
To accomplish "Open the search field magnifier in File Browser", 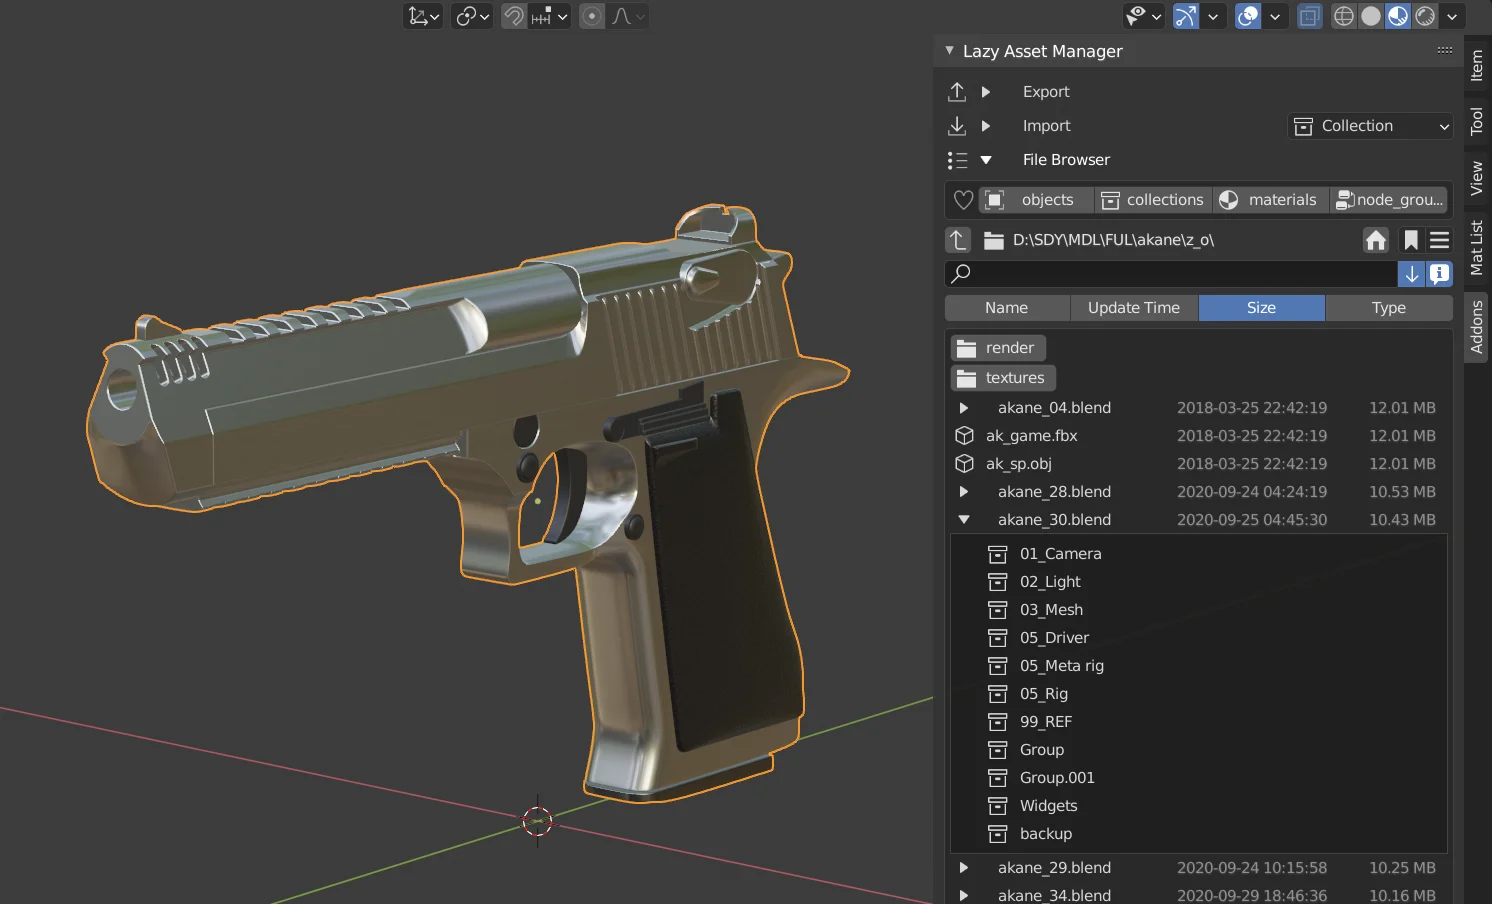I will tap(959, 273).
